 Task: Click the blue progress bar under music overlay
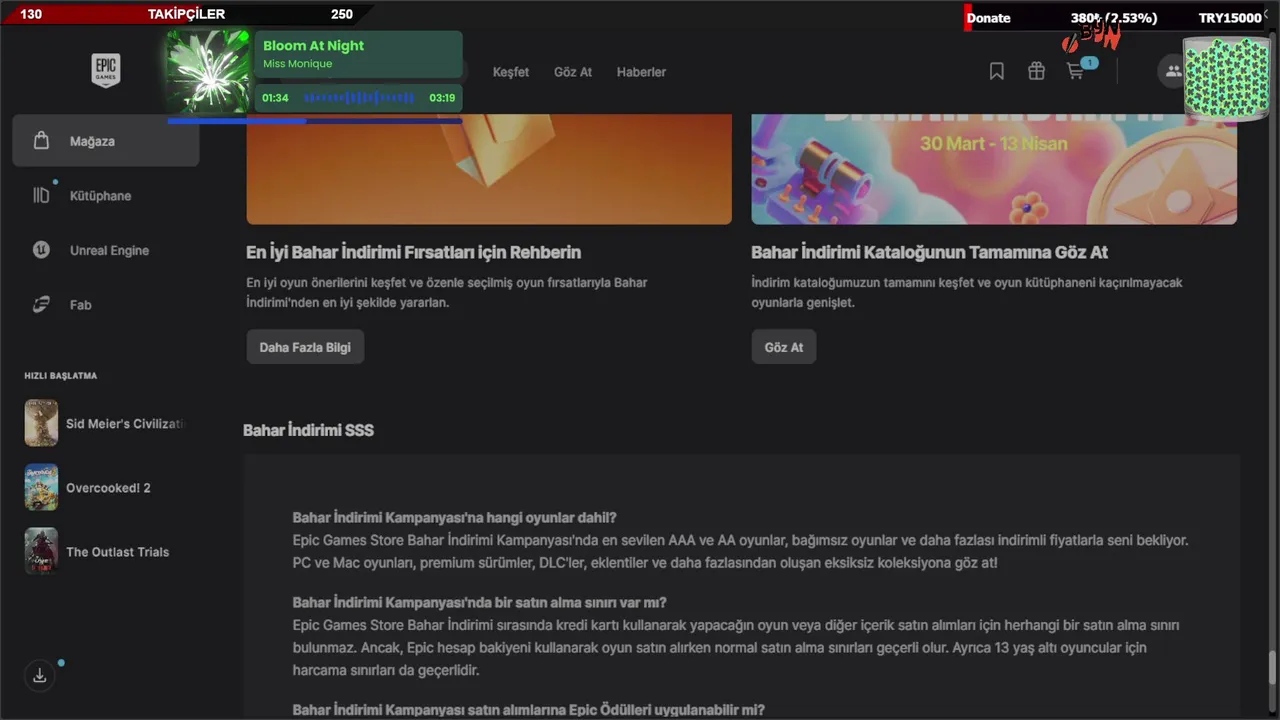pyautogui.click(x=314, y=121)
